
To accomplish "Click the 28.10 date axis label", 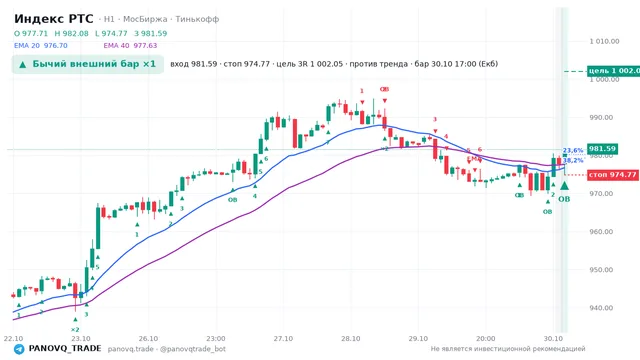I will 351,339.
